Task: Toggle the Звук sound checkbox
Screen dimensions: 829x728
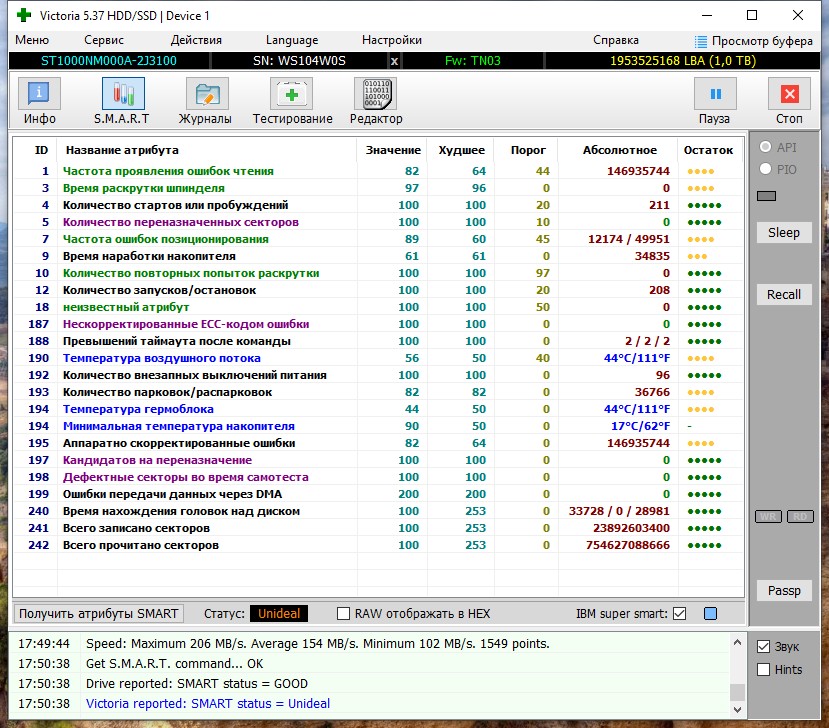Action: tap(763, 647)
